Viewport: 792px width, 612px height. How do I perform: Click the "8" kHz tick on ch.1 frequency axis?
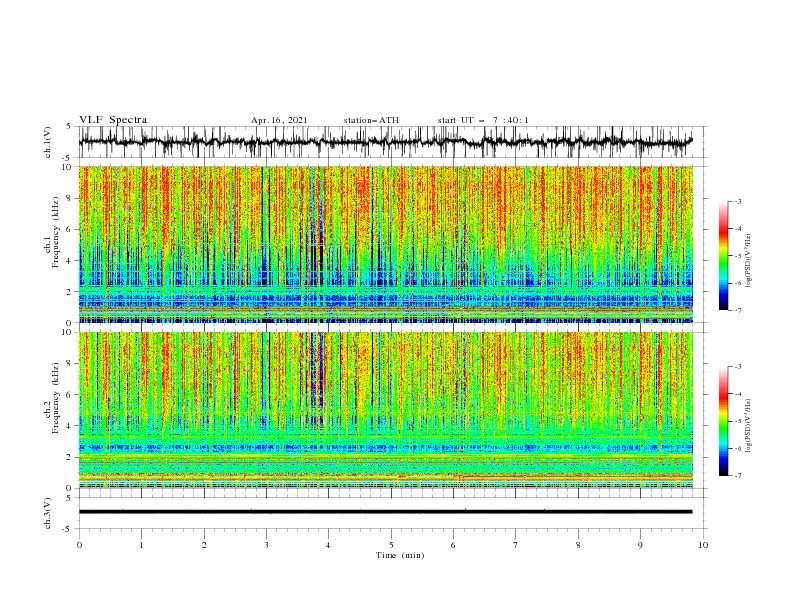point(70,198)
